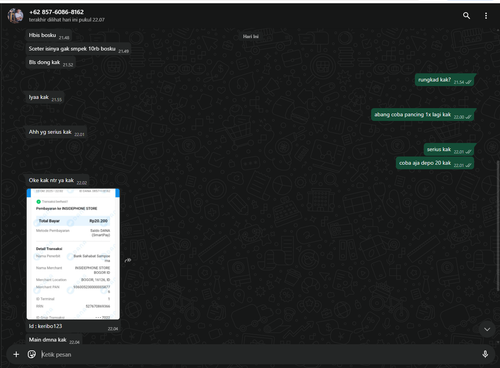The image size is (500, 368).
Task: Click the plus attachment icon
Action: 16,354
